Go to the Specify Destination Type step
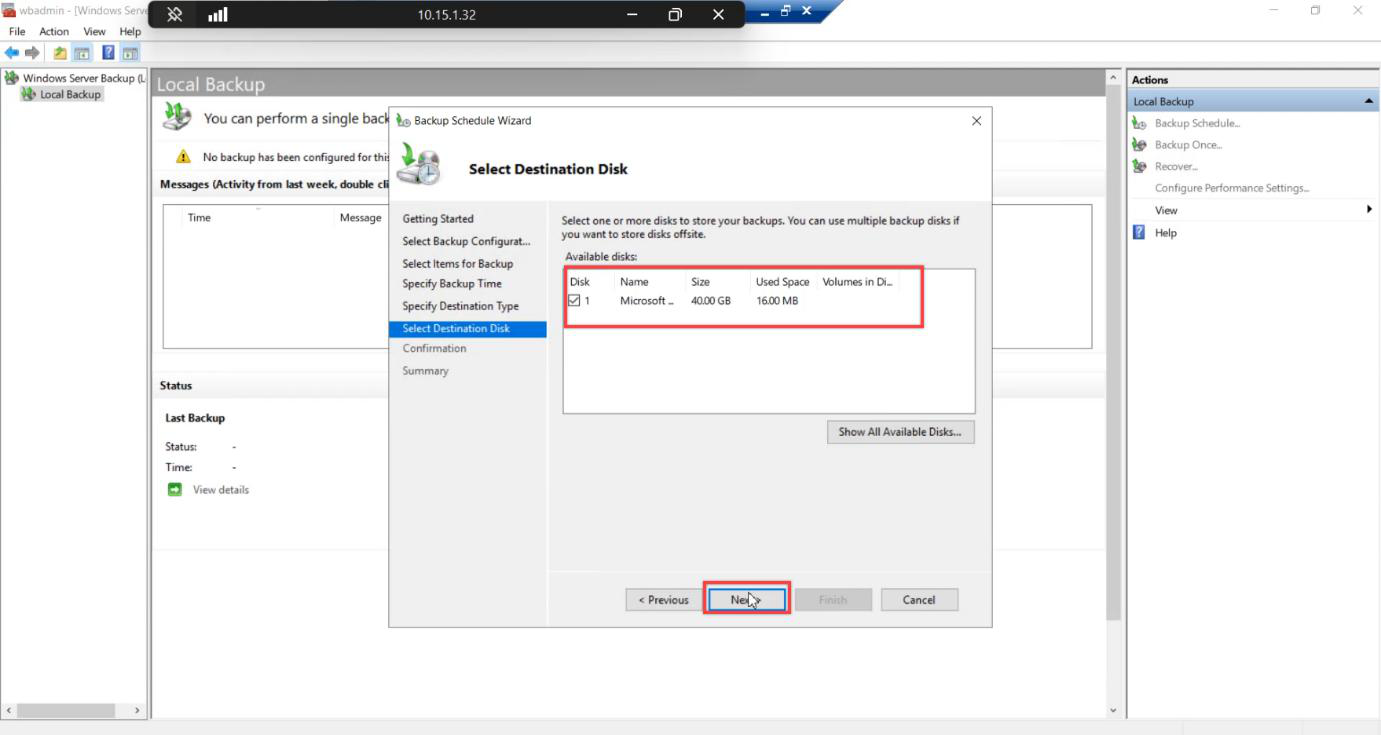Screen dimensions: 1381x735 [460, 306]
